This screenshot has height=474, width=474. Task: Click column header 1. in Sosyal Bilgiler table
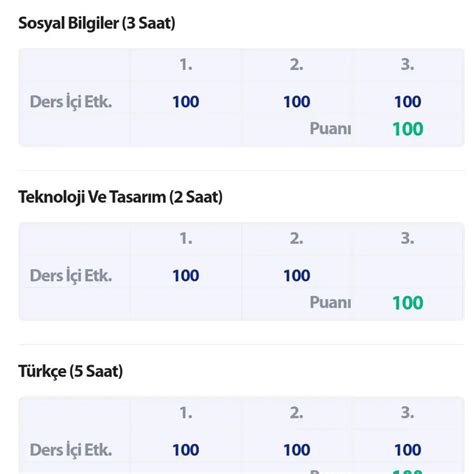[186, 65]
